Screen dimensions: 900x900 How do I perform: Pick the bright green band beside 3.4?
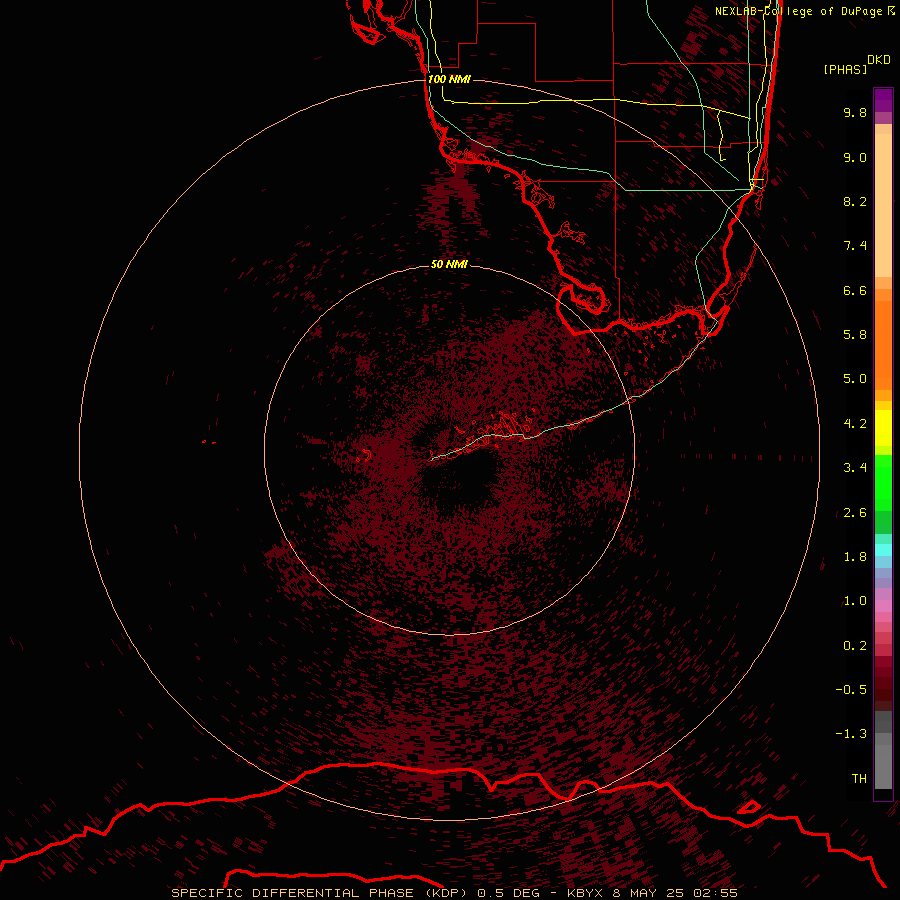883,483
